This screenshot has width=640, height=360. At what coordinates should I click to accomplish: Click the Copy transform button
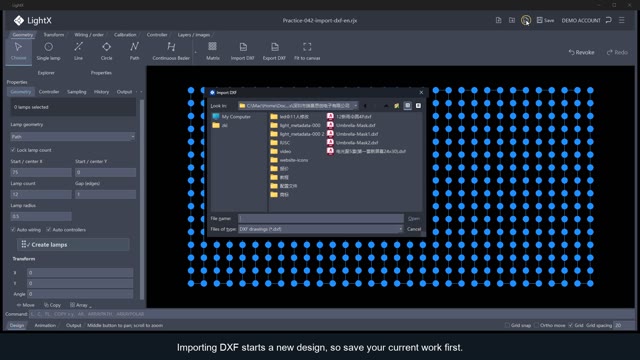pyautogui.click(x=52, y=305)
